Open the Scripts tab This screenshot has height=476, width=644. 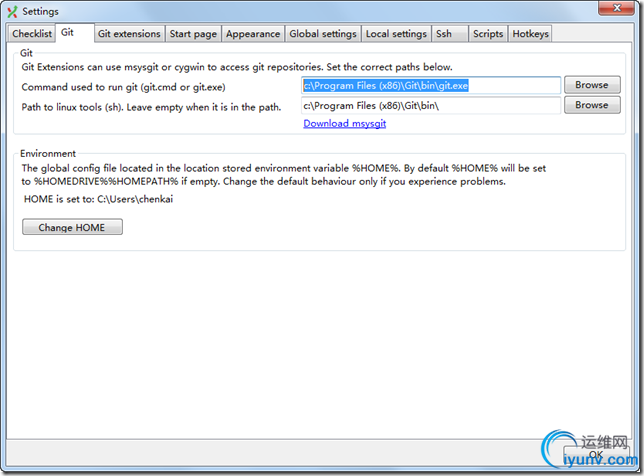(488, 34)
